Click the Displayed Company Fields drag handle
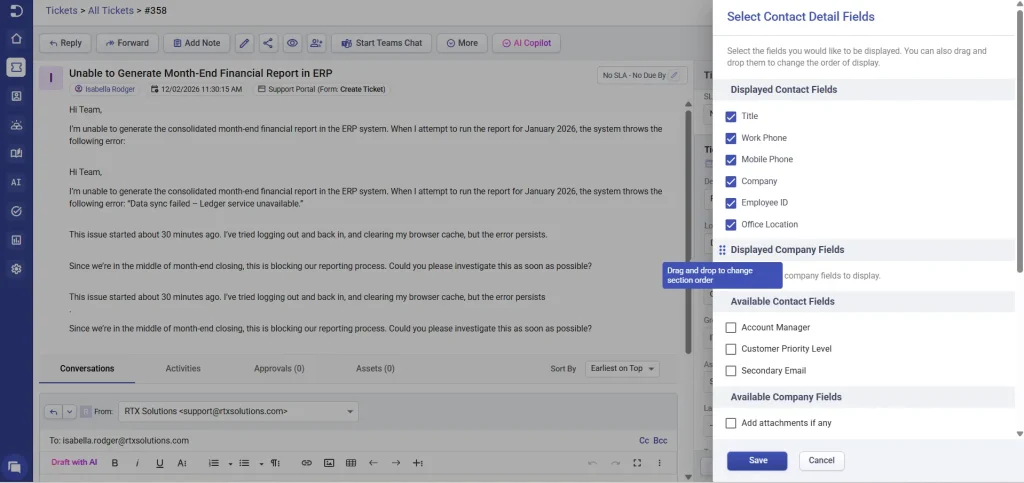The height and width of the screenshot is (483, 1024). (x=722, y=250)
